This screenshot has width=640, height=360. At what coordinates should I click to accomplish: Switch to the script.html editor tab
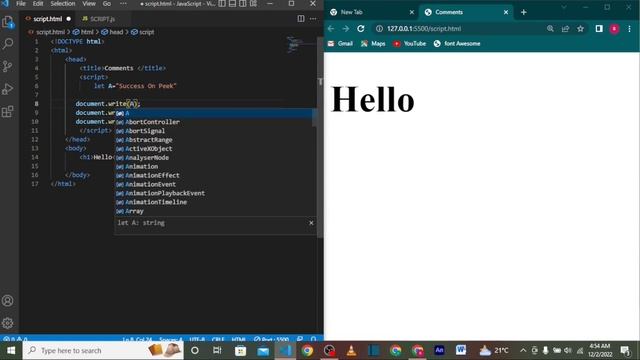pos(48,19)
